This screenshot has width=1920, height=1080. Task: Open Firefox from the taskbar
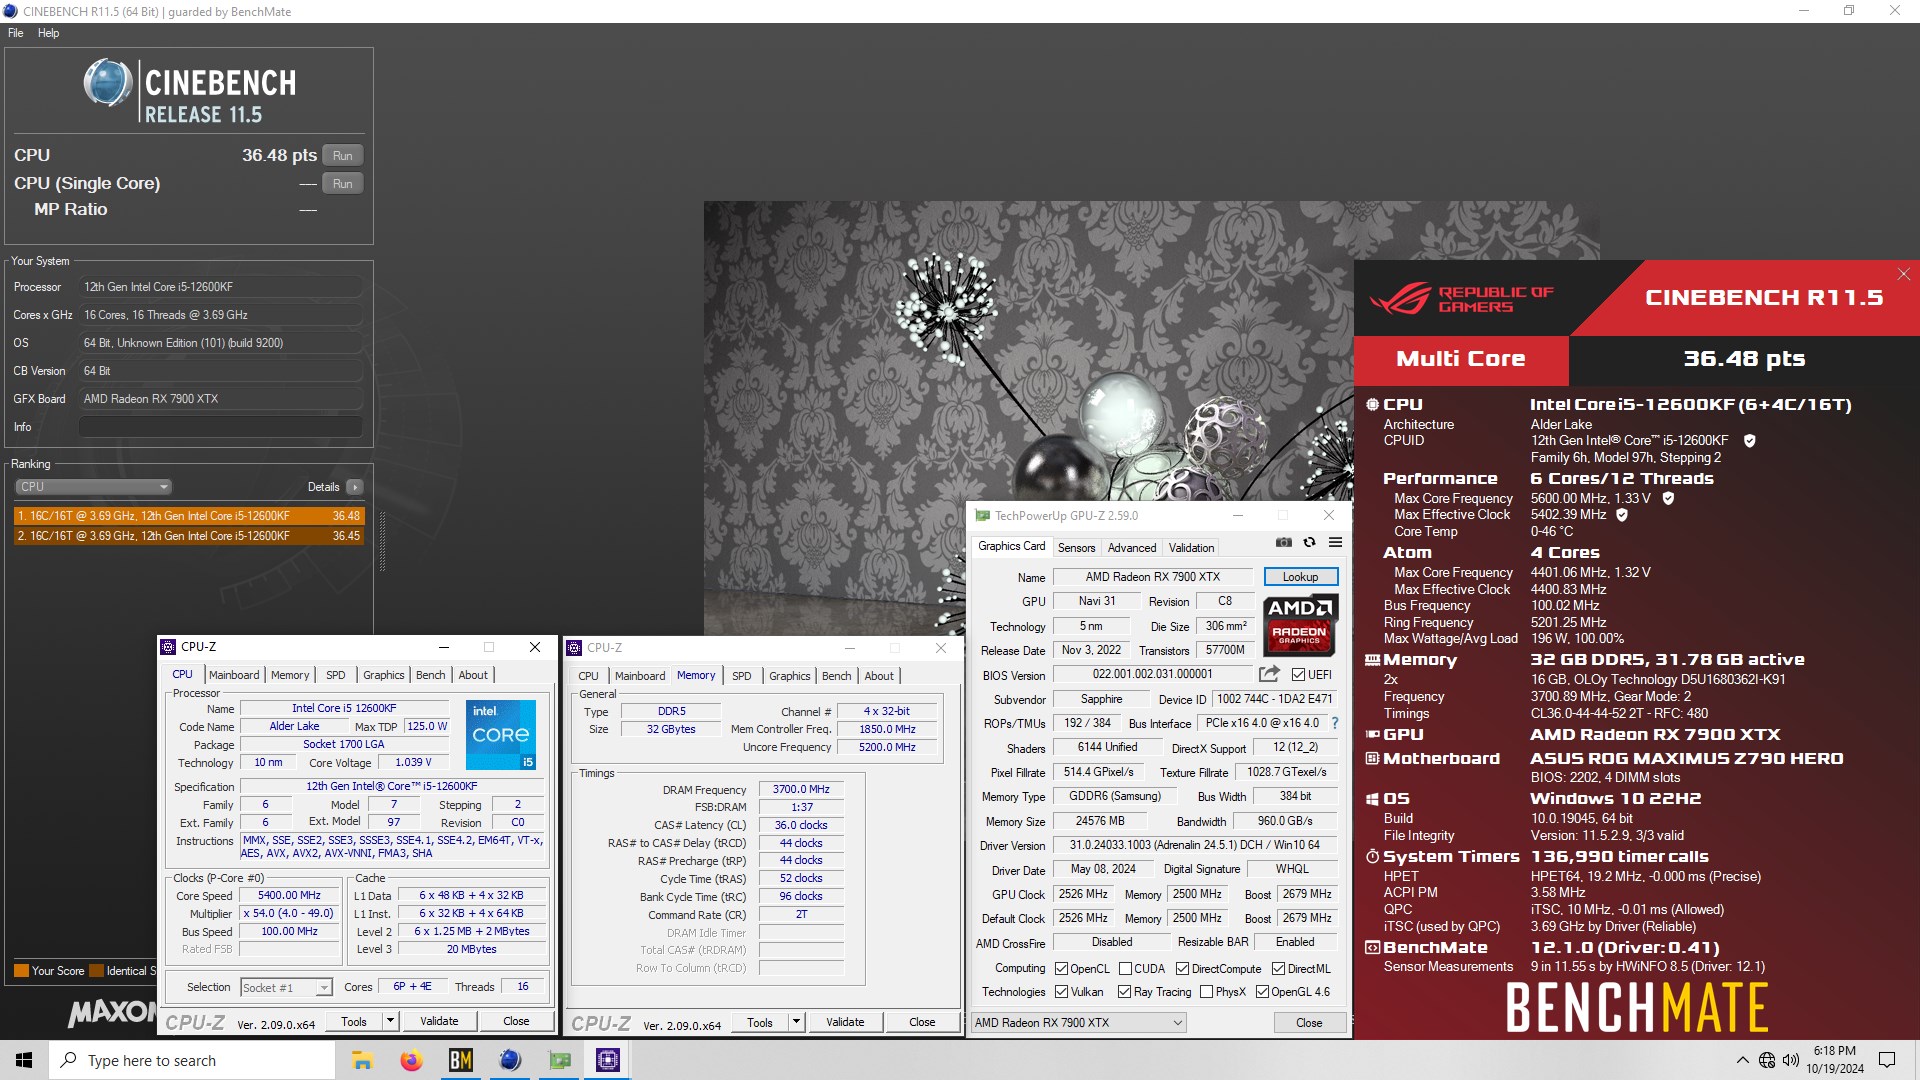411,1060
